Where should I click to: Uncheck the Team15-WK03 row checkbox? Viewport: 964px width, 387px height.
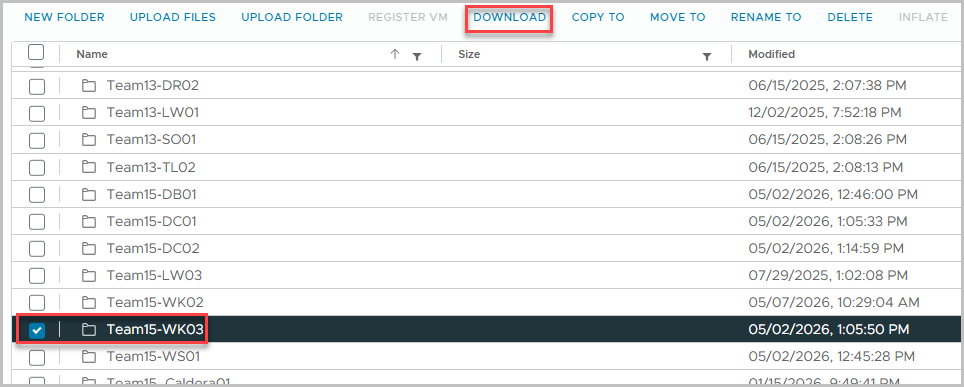(x=37, y=330)
